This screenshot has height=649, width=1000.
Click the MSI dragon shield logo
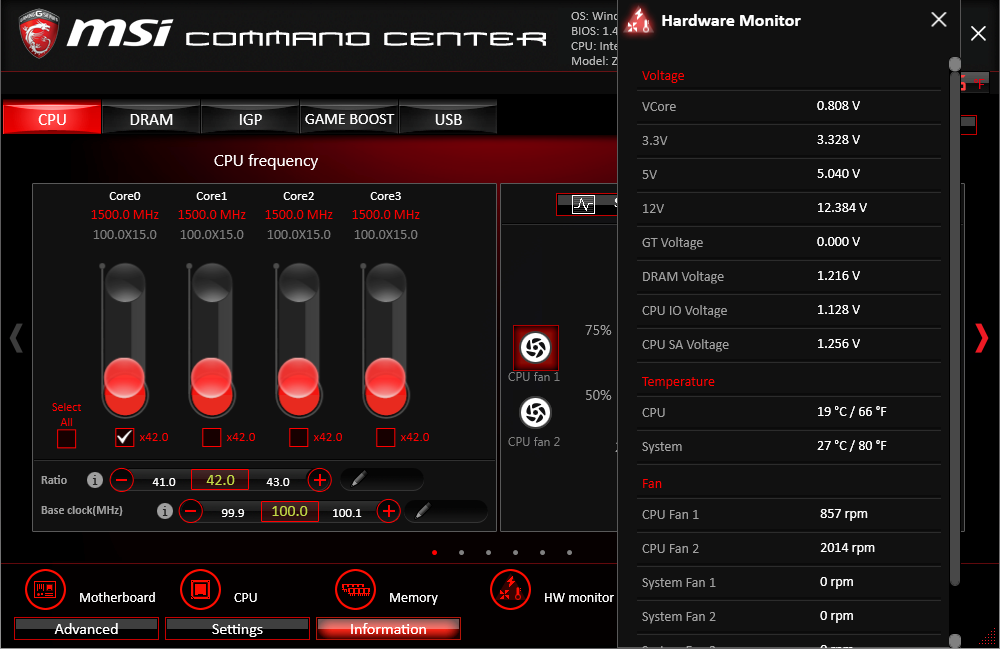click(x=39, y=33)
